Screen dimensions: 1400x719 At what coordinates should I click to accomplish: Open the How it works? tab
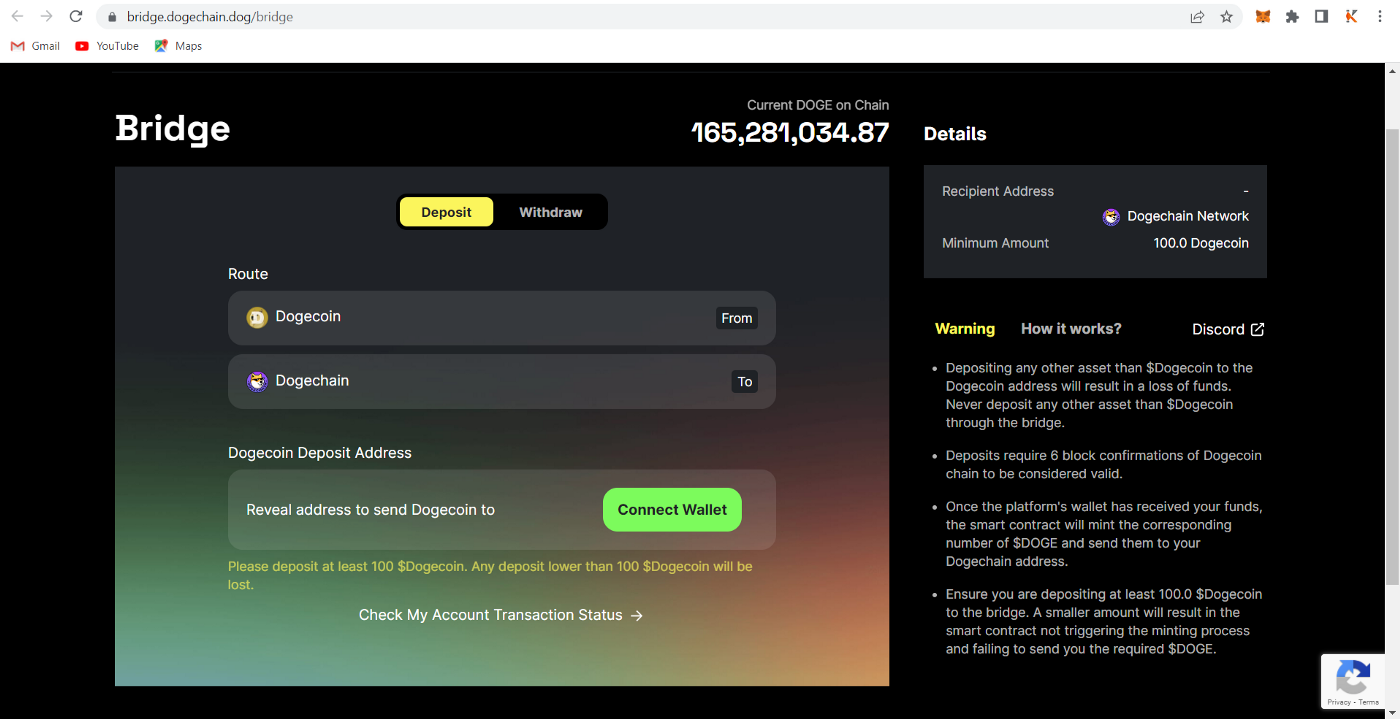coord(1071,329)
